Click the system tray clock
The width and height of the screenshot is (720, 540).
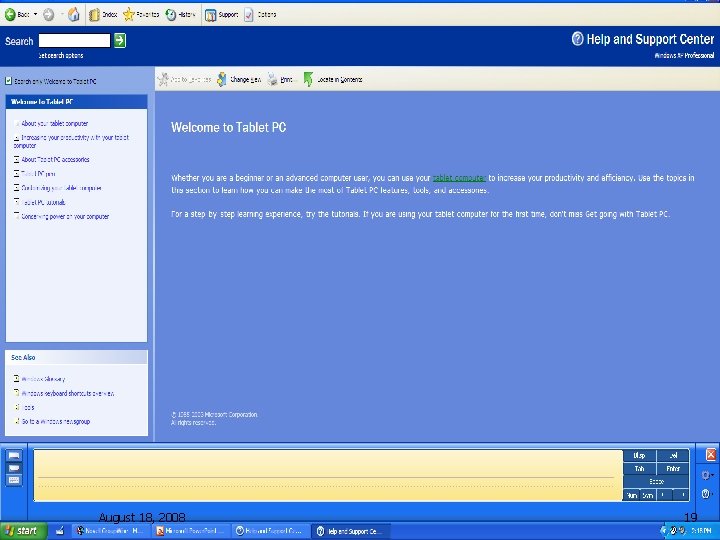click(x=701, y=531)
